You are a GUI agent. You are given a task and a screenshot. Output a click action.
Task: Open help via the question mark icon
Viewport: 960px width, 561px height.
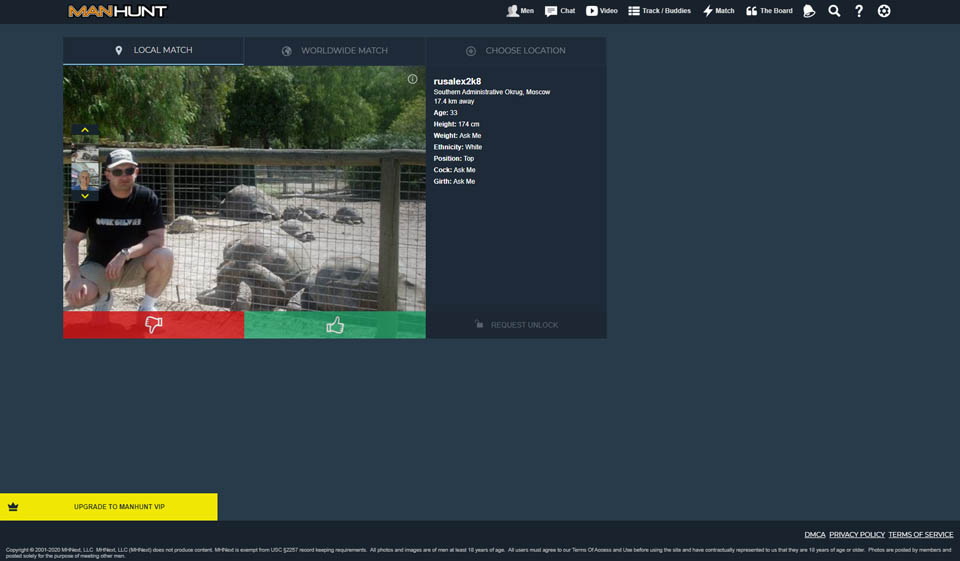click(859, 11)
